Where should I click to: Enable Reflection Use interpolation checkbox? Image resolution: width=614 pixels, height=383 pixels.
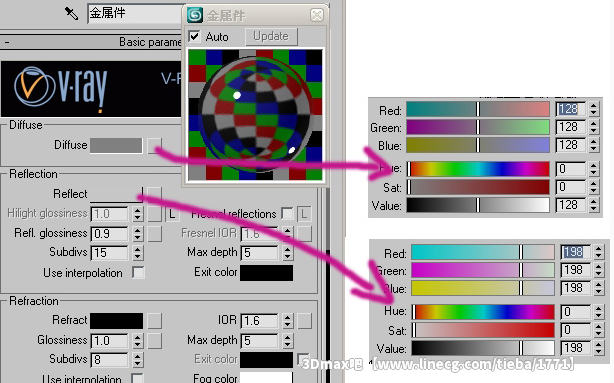[x=138, y=273]
